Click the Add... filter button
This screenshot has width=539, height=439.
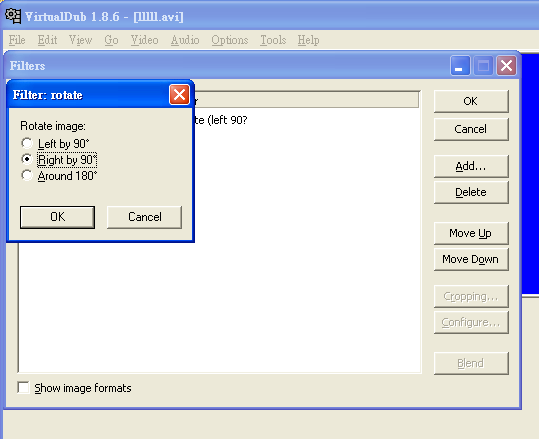(x=471, y=166)
